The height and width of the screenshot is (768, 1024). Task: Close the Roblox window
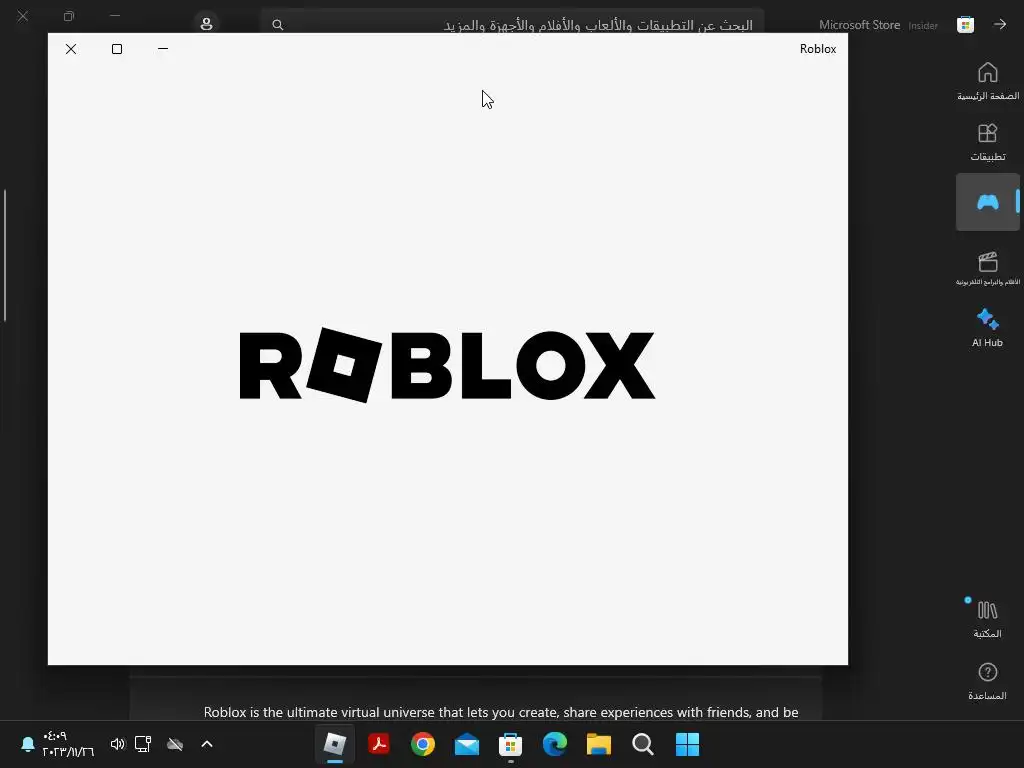[71, 49]
